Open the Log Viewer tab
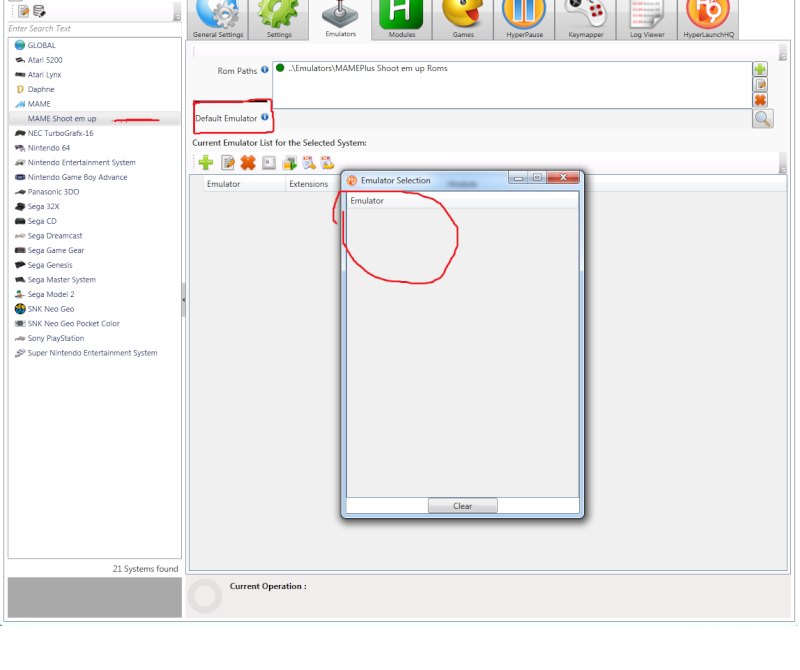Image resolution: width=800 pixels, height=670 pixels. tap(646, 19)
